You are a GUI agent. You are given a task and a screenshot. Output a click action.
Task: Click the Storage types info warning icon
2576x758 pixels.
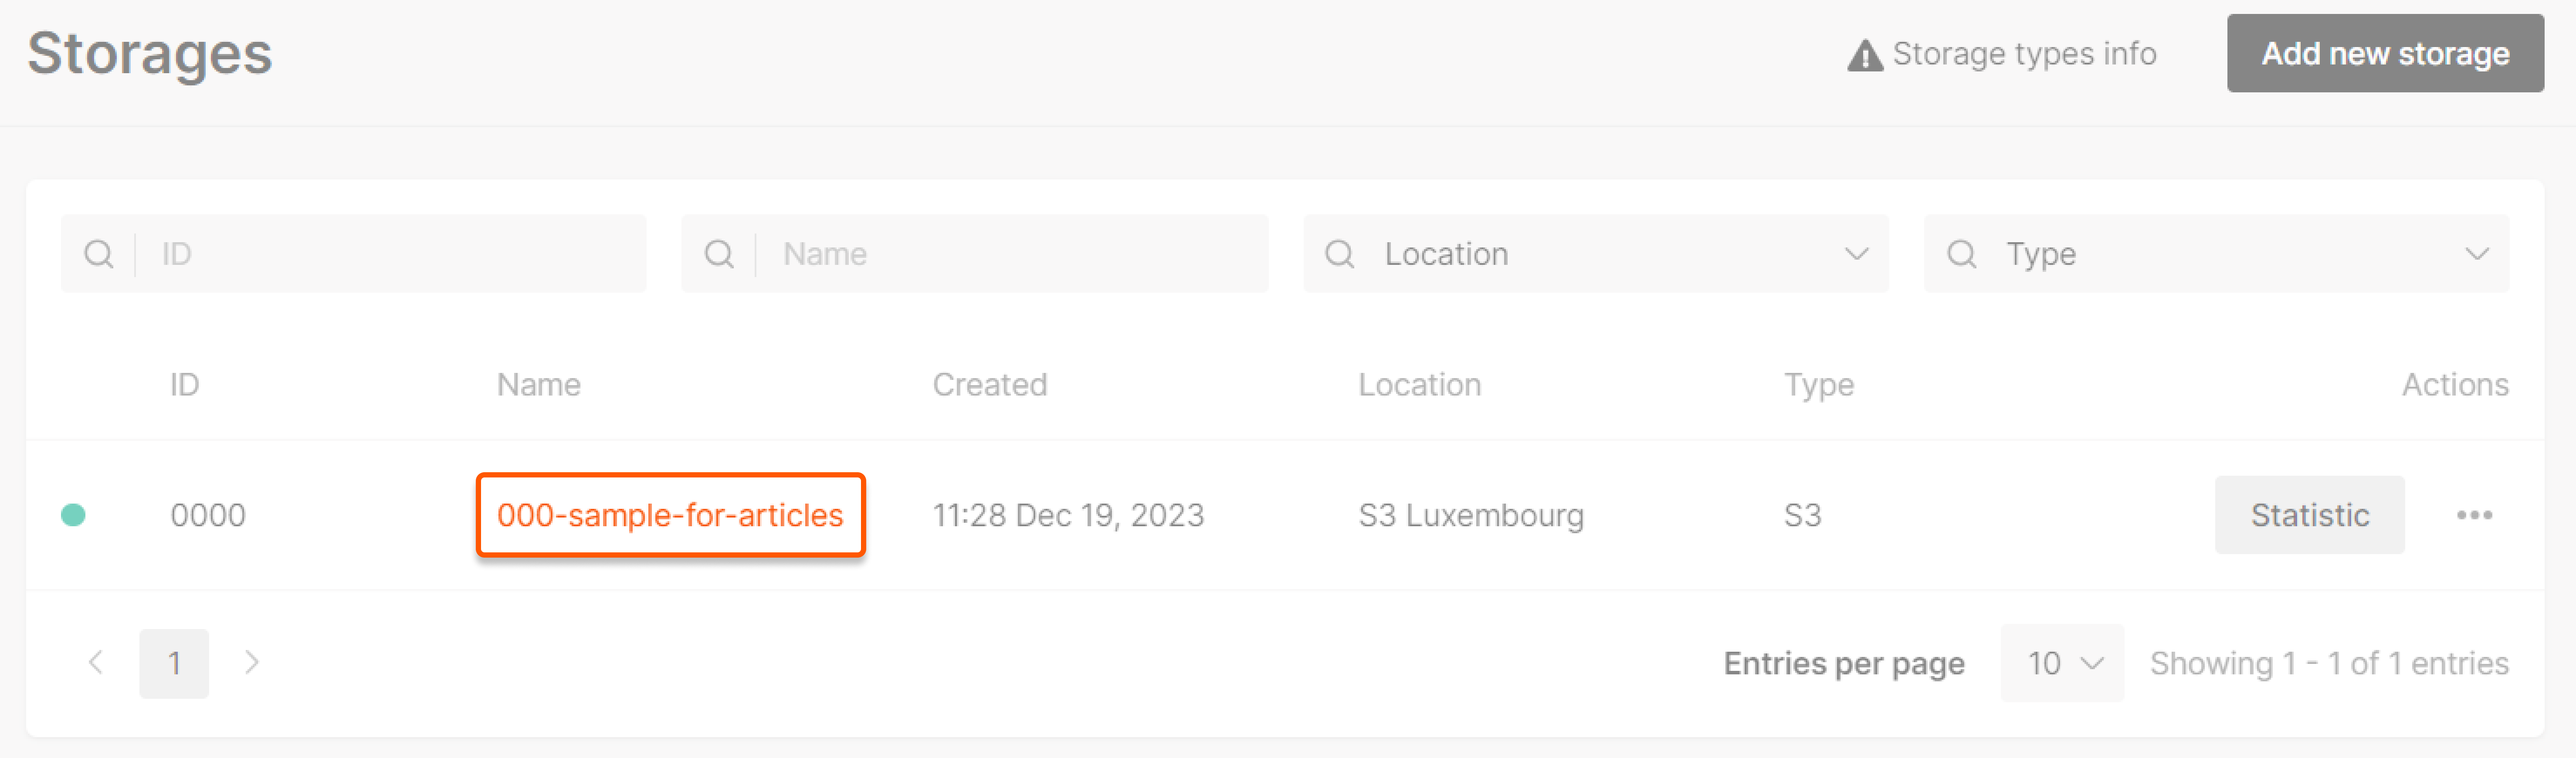click(x=1864, y=55)
